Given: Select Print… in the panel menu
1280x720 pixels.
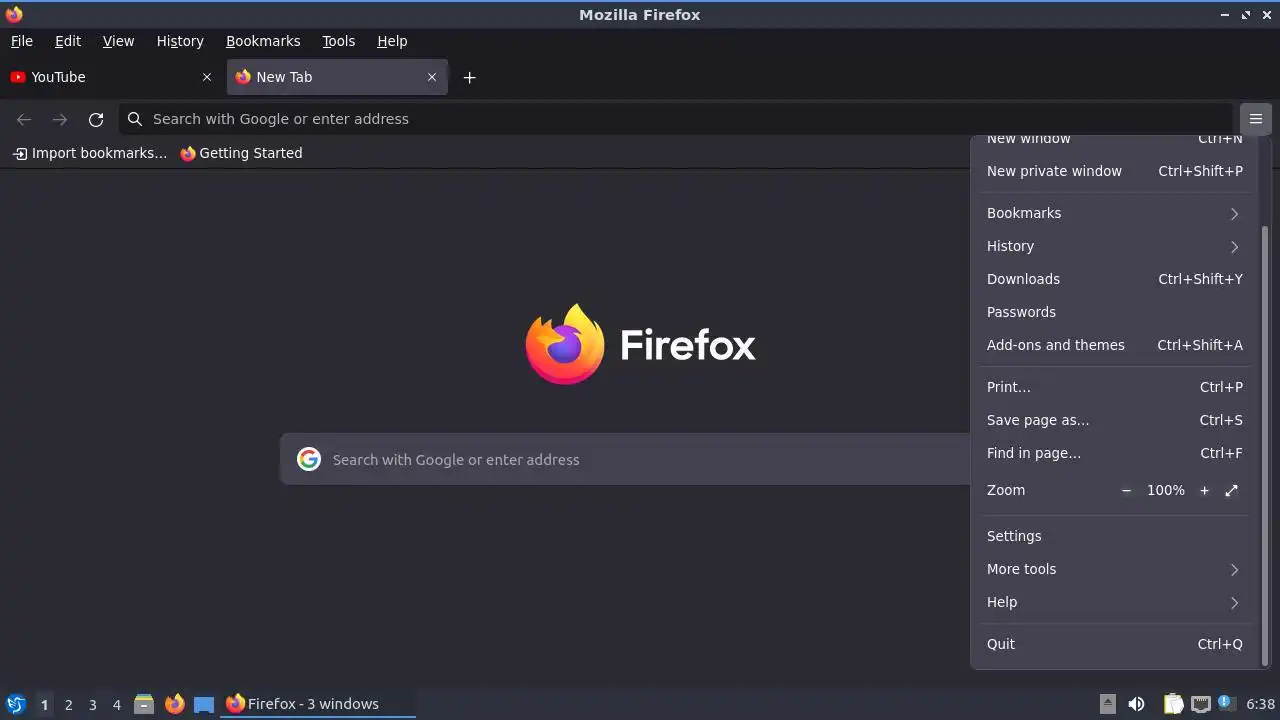Looking at the screenshot, I should [1114, 387].
